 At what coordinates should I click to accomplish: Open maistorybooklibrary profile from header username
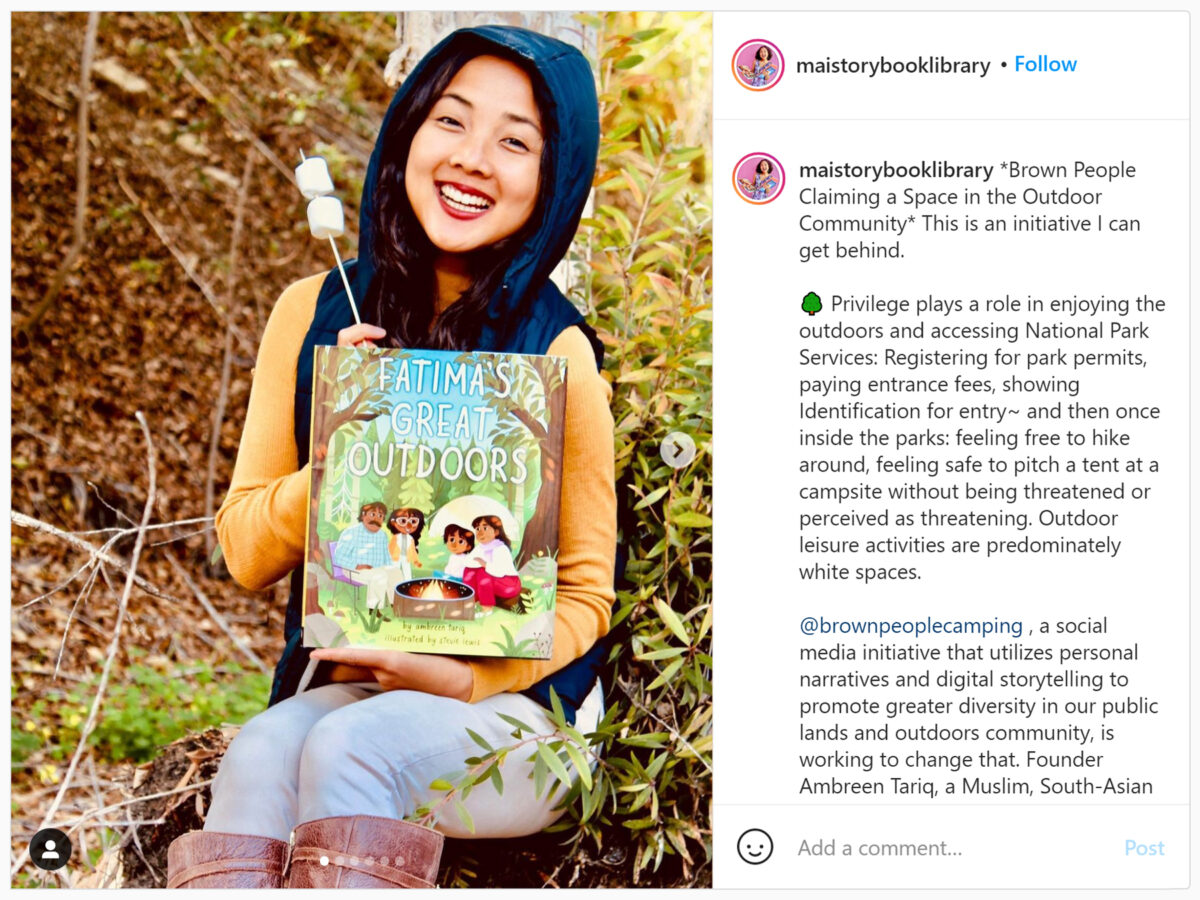click(x=893, y=66)
